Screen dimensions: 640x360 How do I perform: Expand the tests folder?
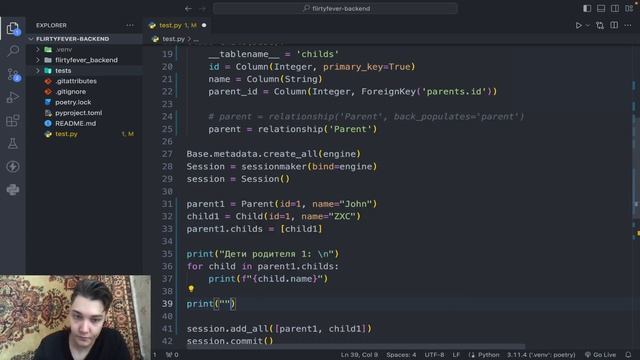coord(84,71)
